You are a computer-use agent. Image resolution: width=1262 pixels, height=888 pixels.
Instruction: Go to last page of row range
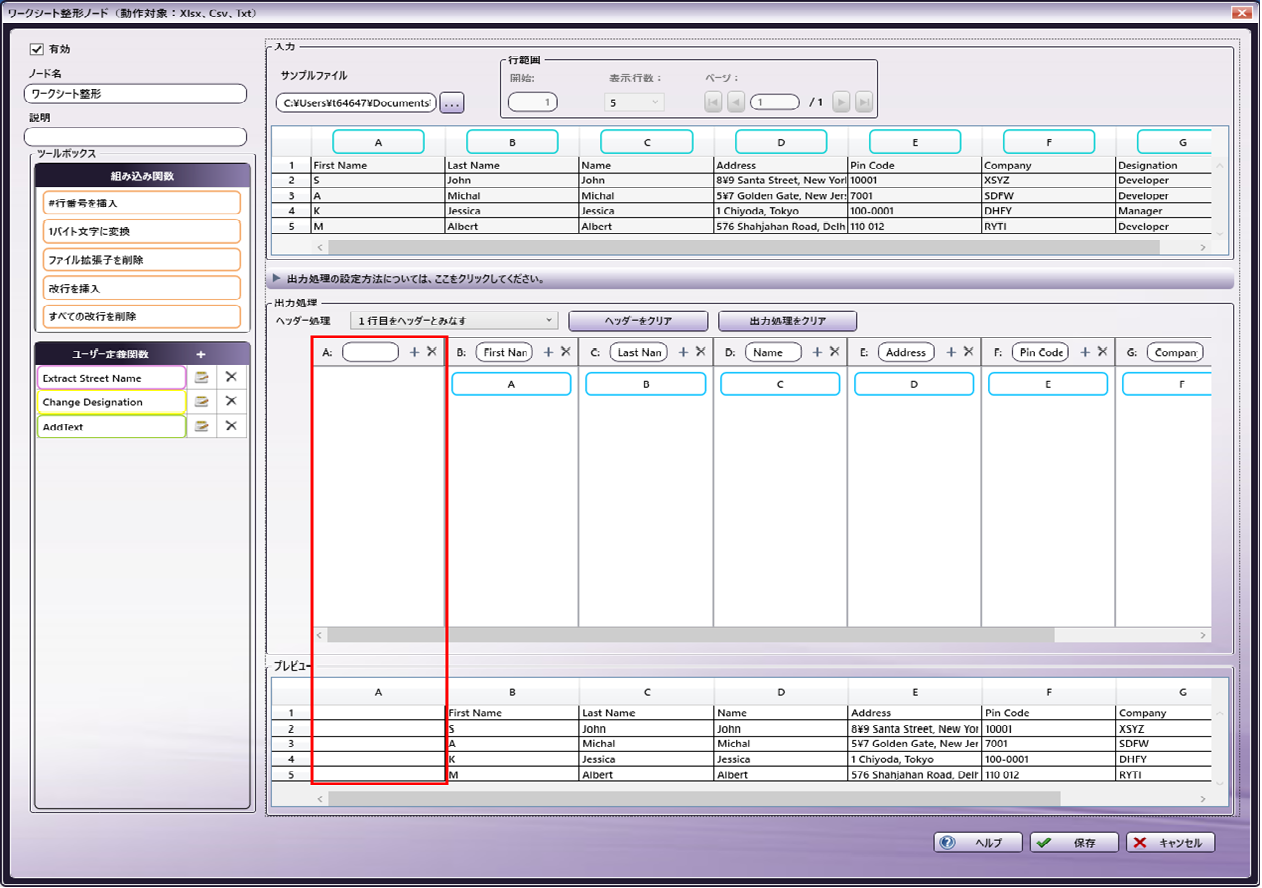[x=864, y=102]
